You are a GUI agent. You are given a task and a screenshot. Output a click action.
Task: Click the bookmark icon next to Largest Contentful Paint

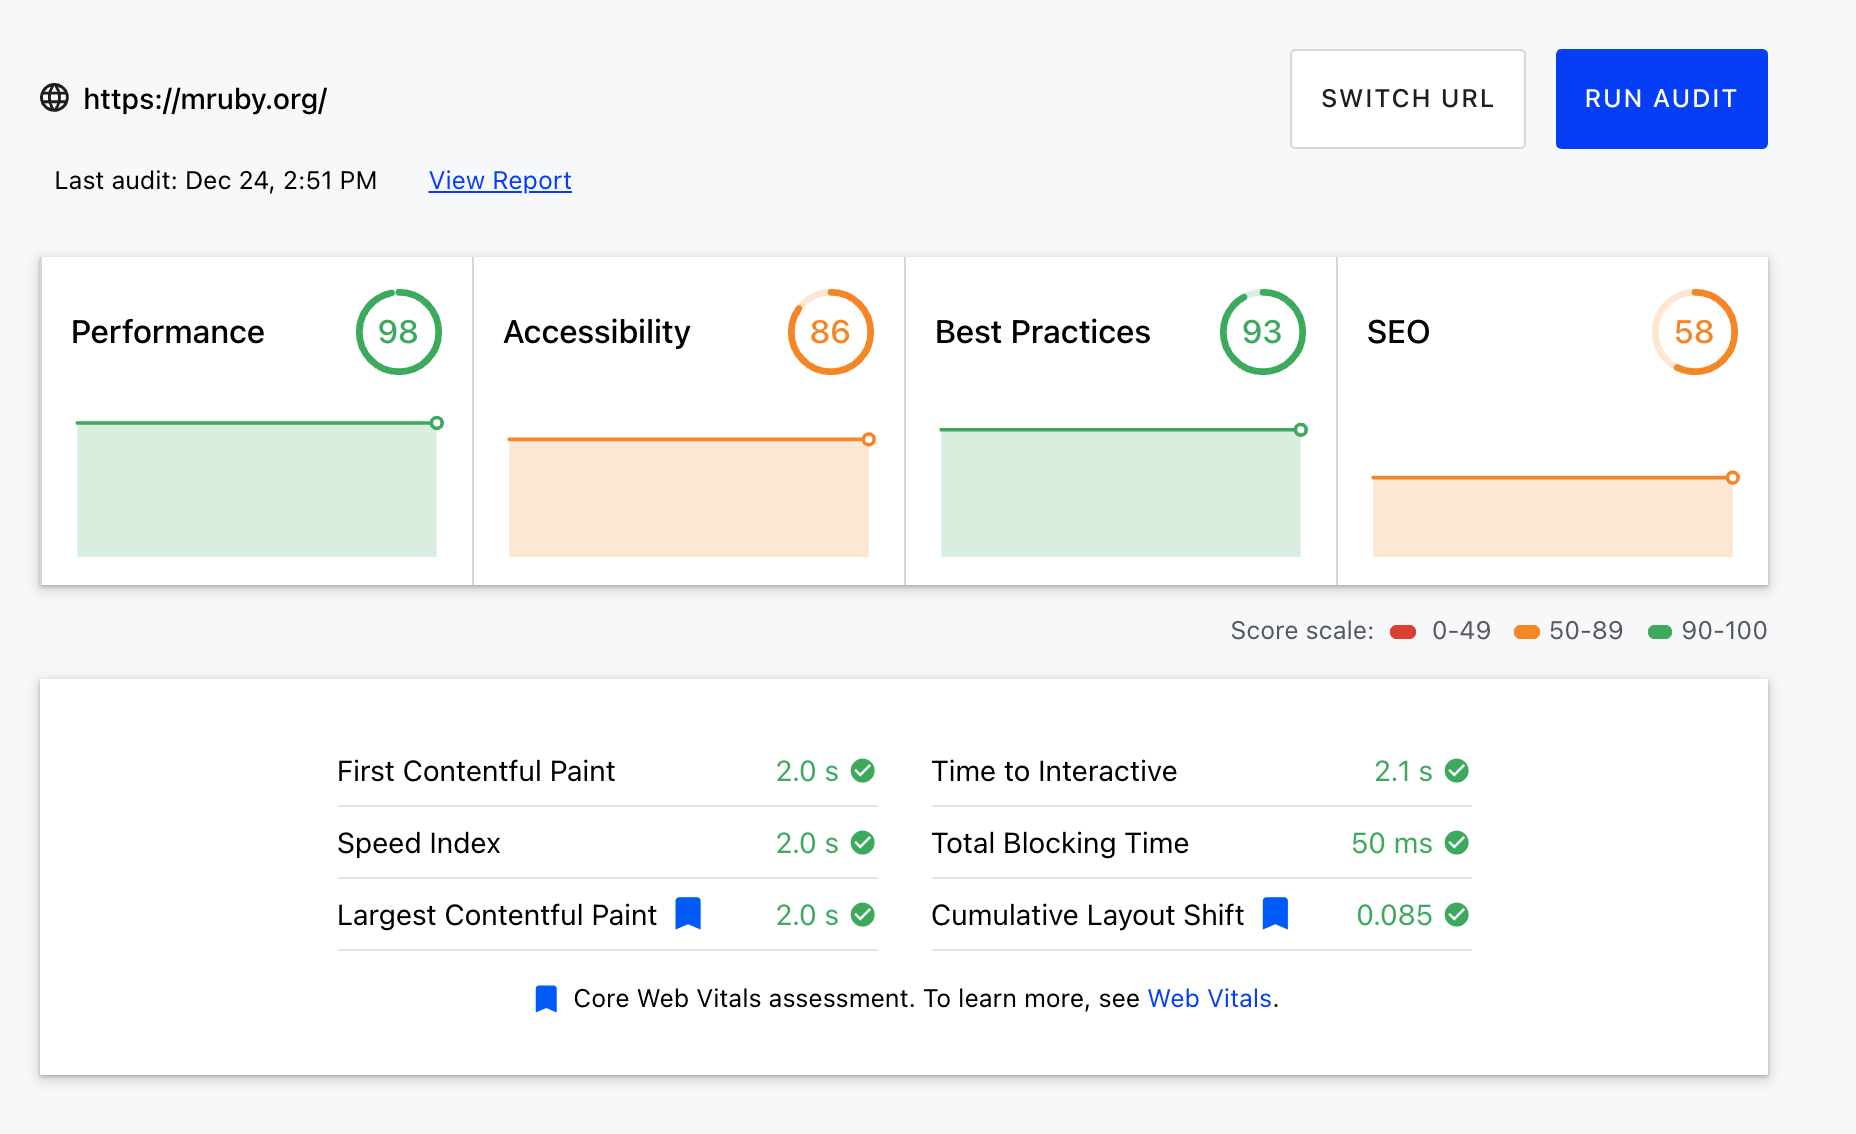(x=688, y=913)
